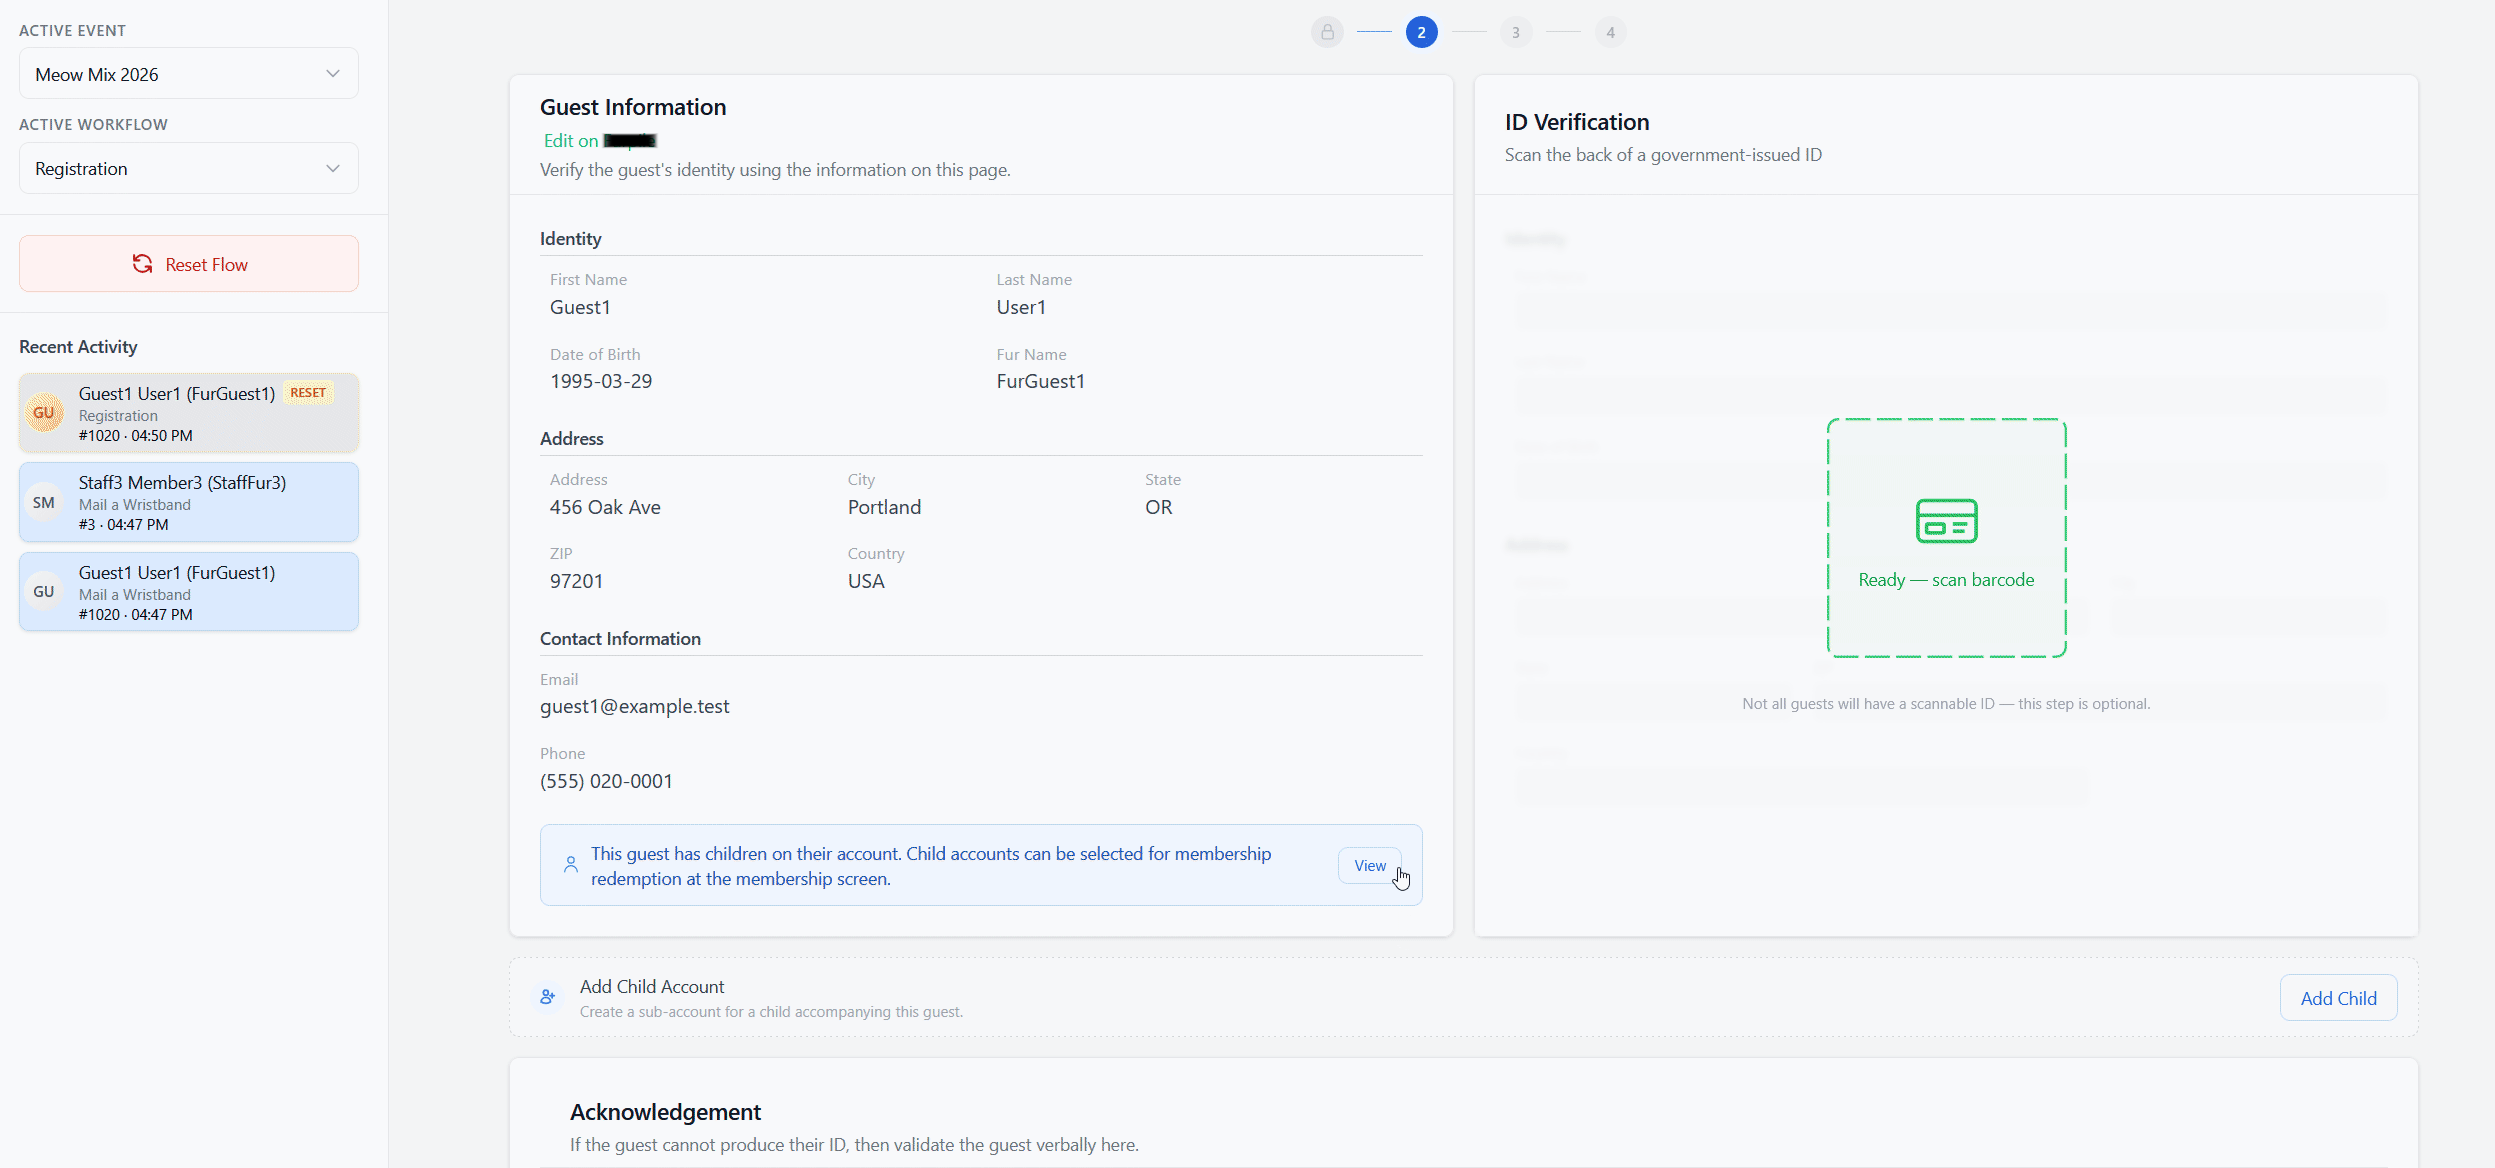This screenshot has width=2495, height=1168.
Task: Open the Active Event dropdown Meow Mix 2026
Action: (x=188, y=74)
